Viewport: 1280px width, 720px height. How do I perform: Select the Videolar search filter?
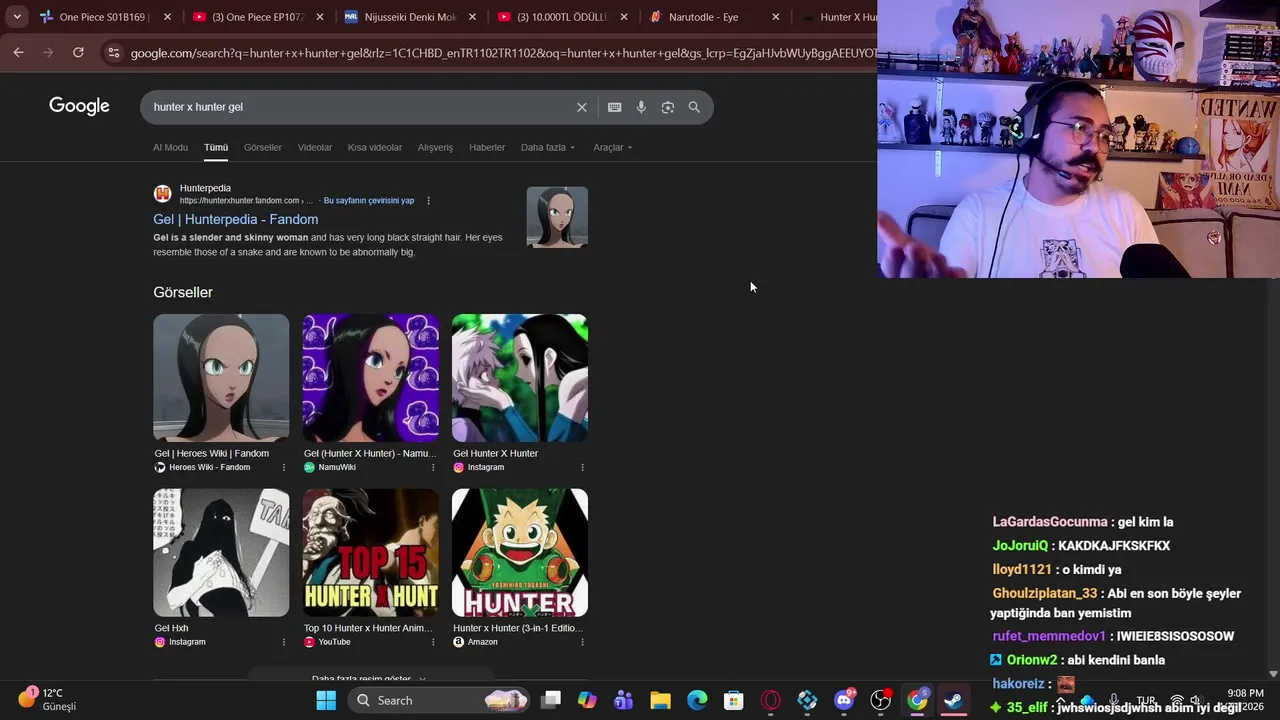(x=315, y=147)
